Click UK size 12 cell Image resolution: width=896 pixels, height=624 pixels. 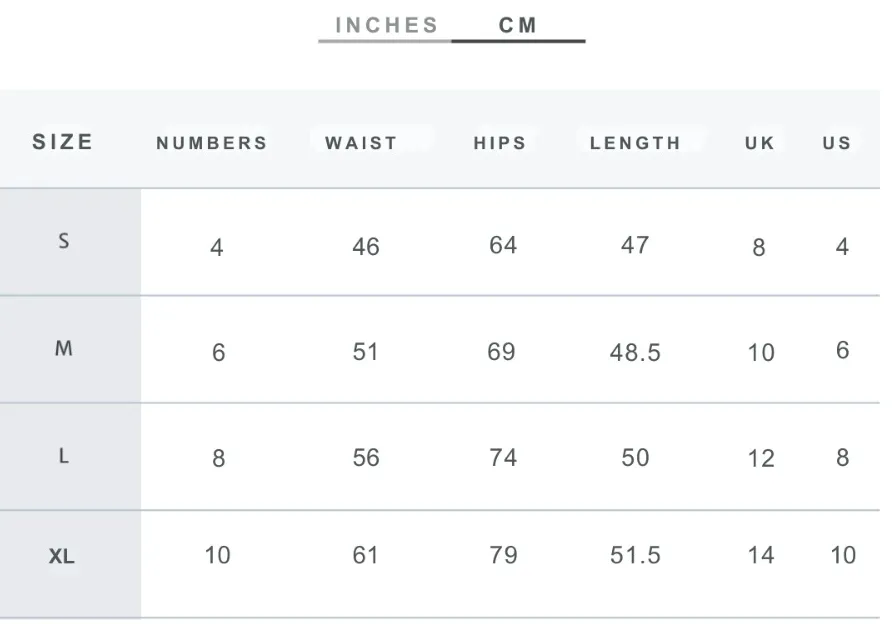tap(761, 458)
